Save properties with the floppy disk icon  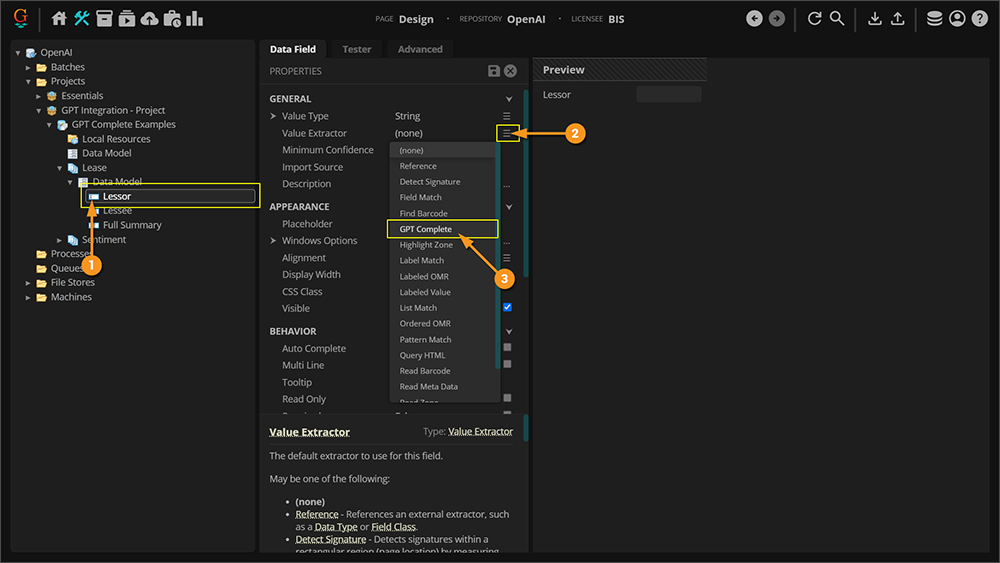coord(494,71)
